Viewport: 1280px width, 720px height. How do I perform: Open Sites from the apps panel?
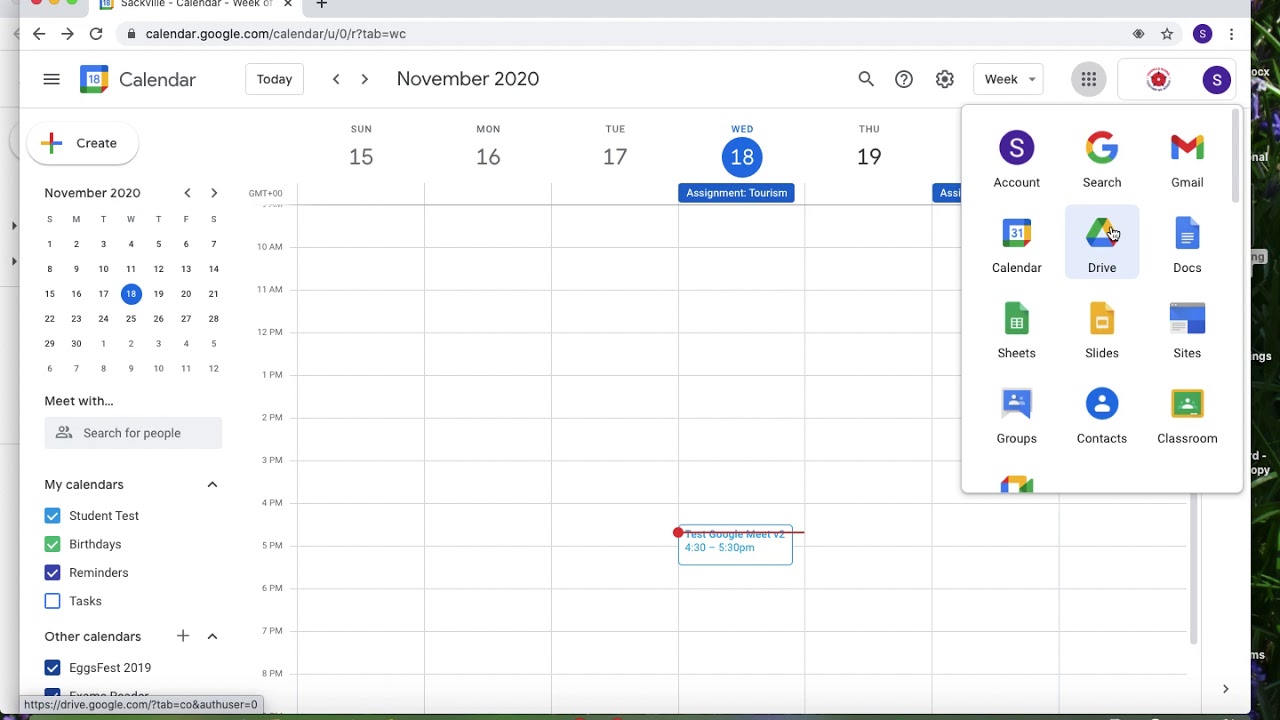(1187, 330)
